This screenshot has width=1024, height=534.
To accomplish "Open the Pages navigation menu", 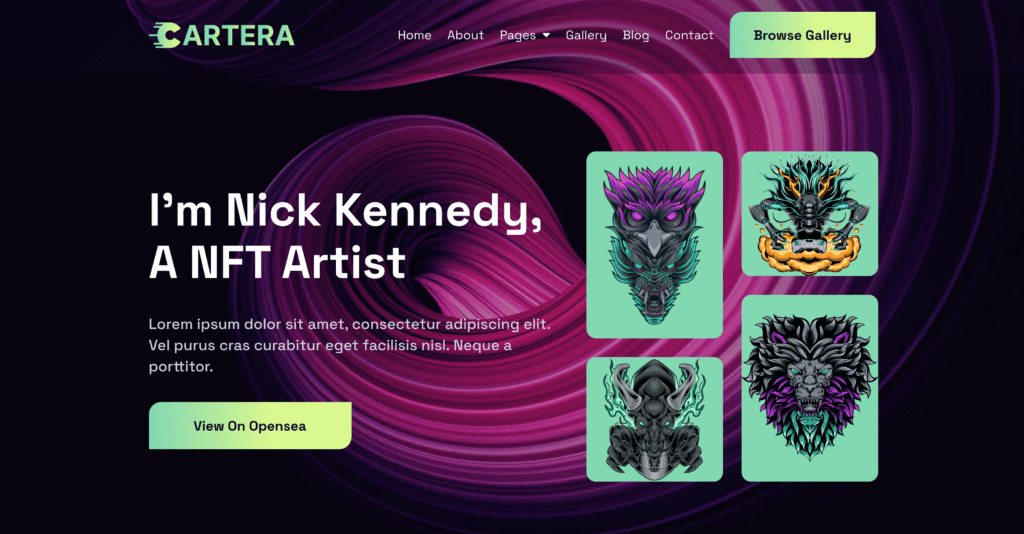I will pos(518,35).
